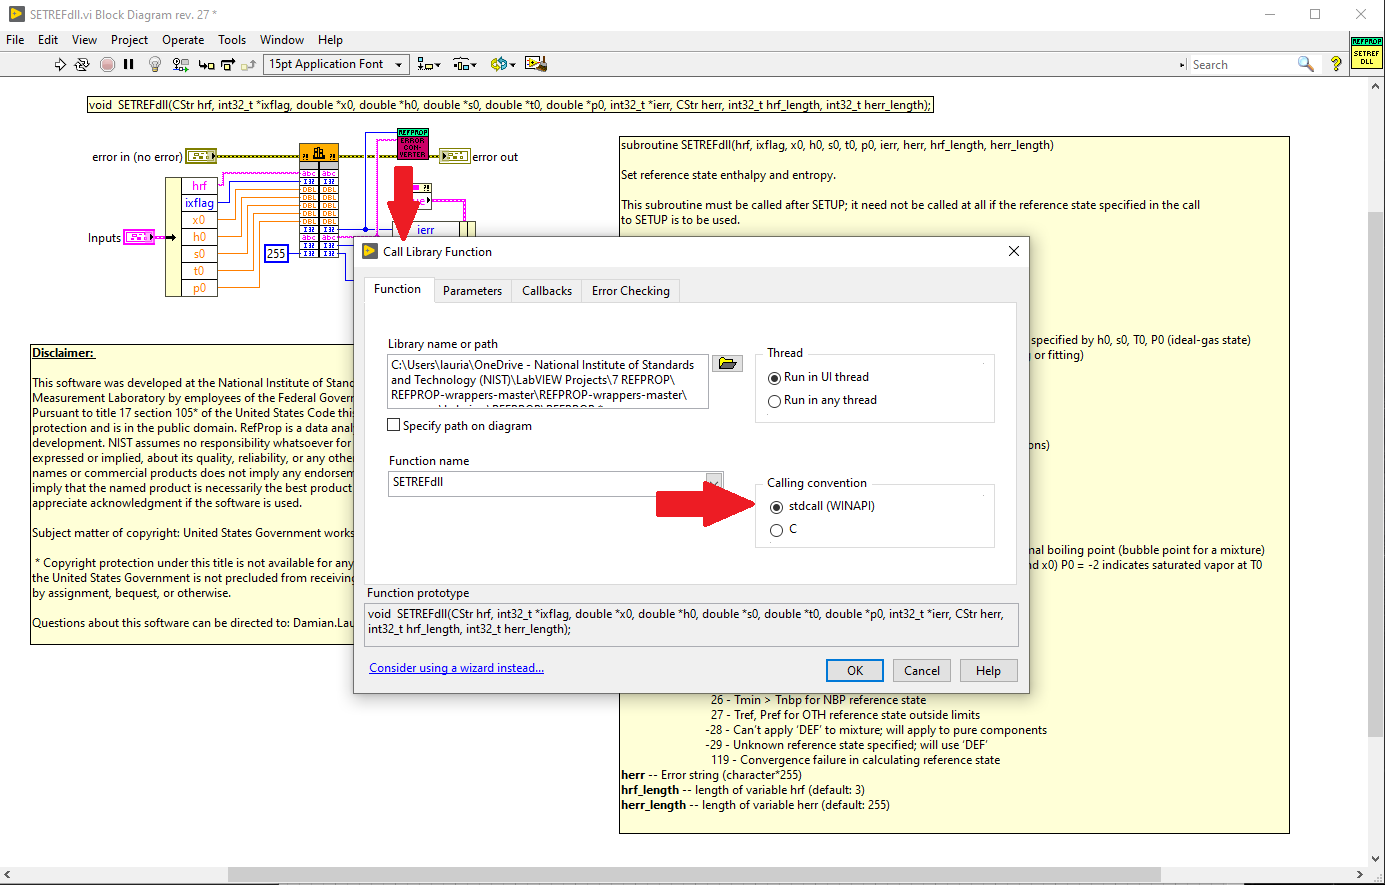Viewport: 1385px width, 885px height.
Task: Click the 'Consider using a wizard instead' link
Action: pyautogui.click(x=456, y=667)
